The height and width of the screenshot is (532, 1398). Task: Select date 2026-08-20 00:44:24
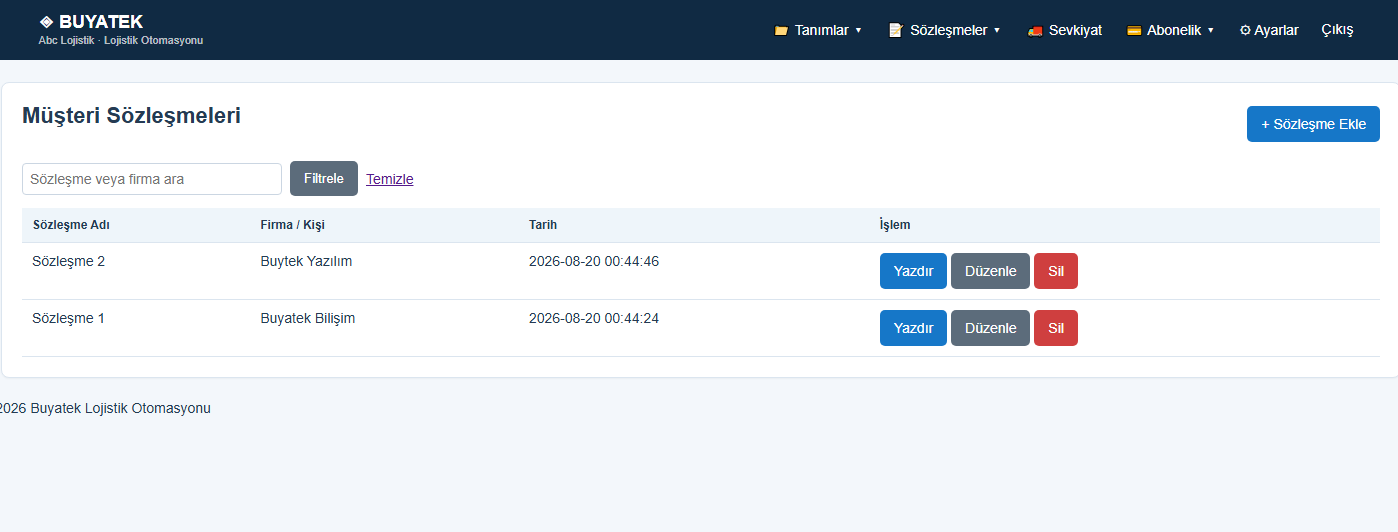tap(594, 318)
